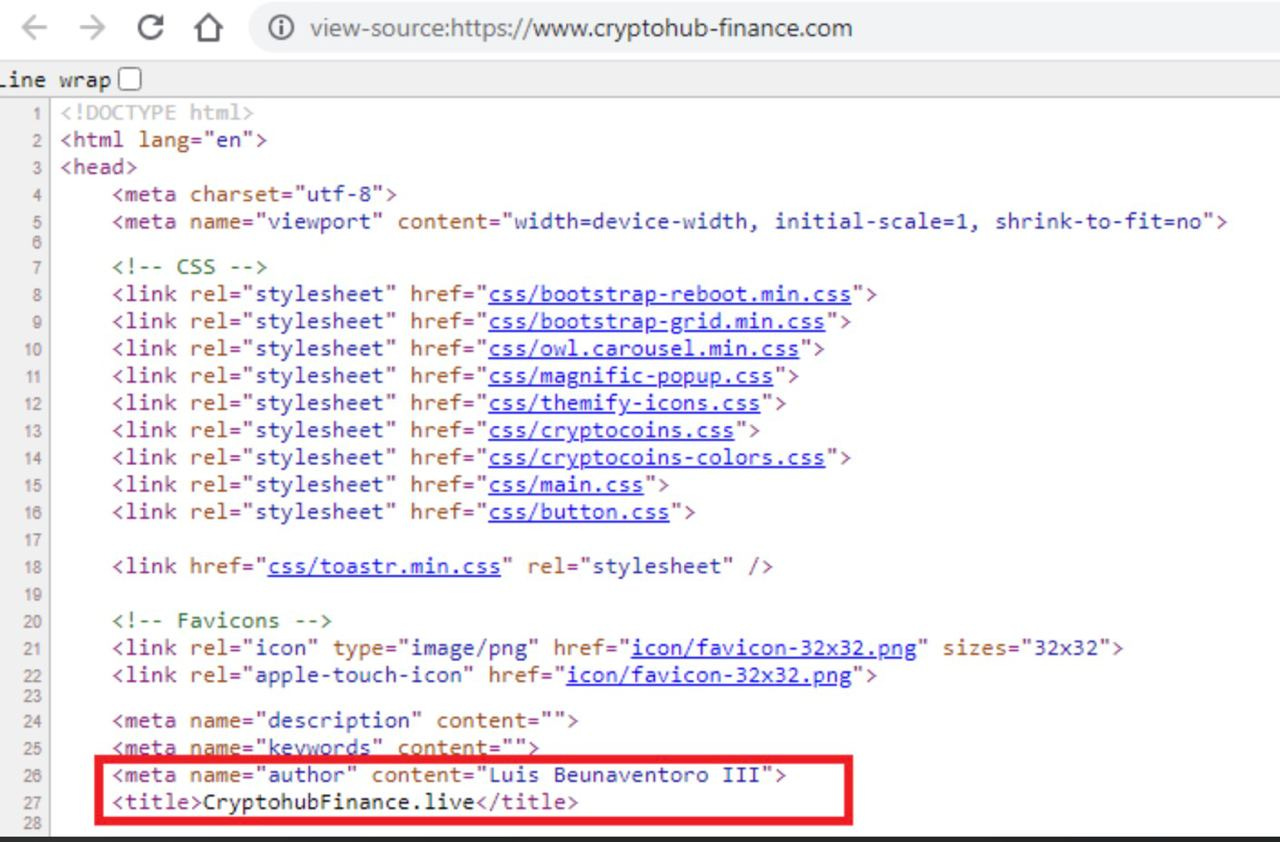Go to the browser home icon

tap(208, 28)
